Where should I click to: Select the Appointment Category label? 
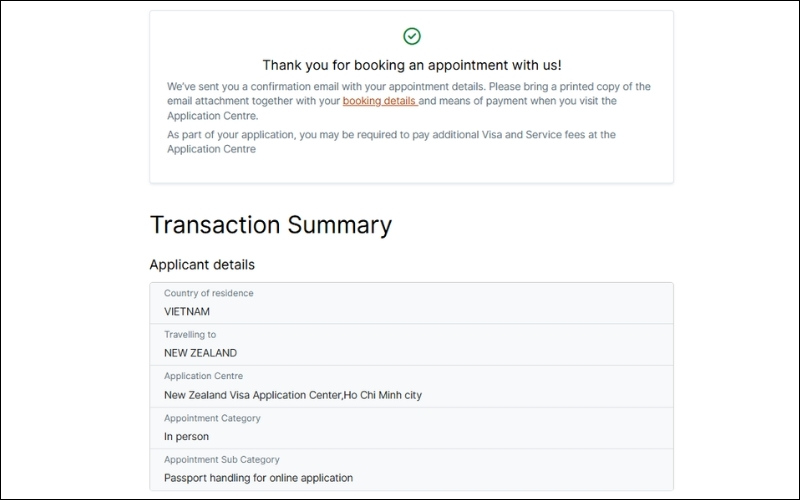212,418
